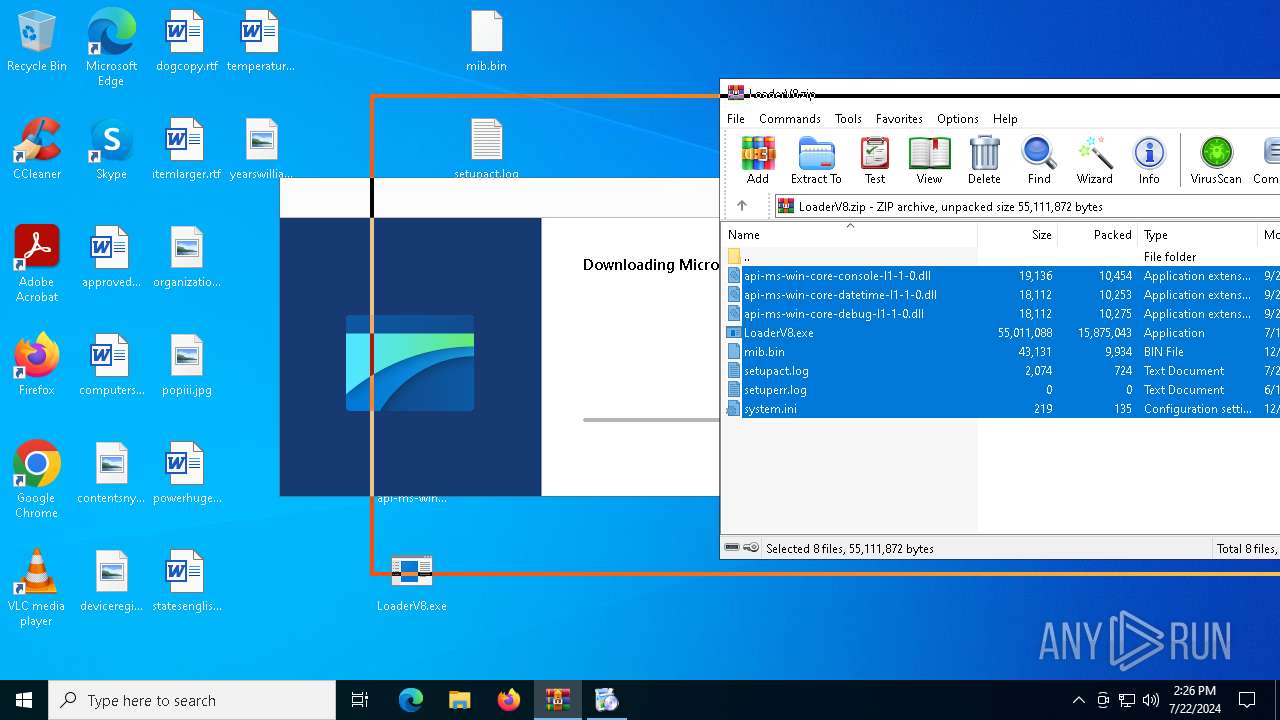The image size is (1280, 720).
Task: Click the View toolbar icon
Action: point(929,161)
